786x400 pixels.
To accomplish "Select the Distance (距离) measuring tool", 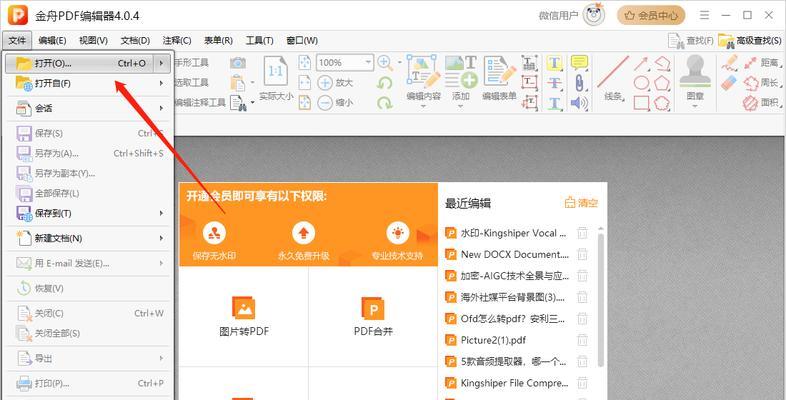I will (x=762, y=63).
